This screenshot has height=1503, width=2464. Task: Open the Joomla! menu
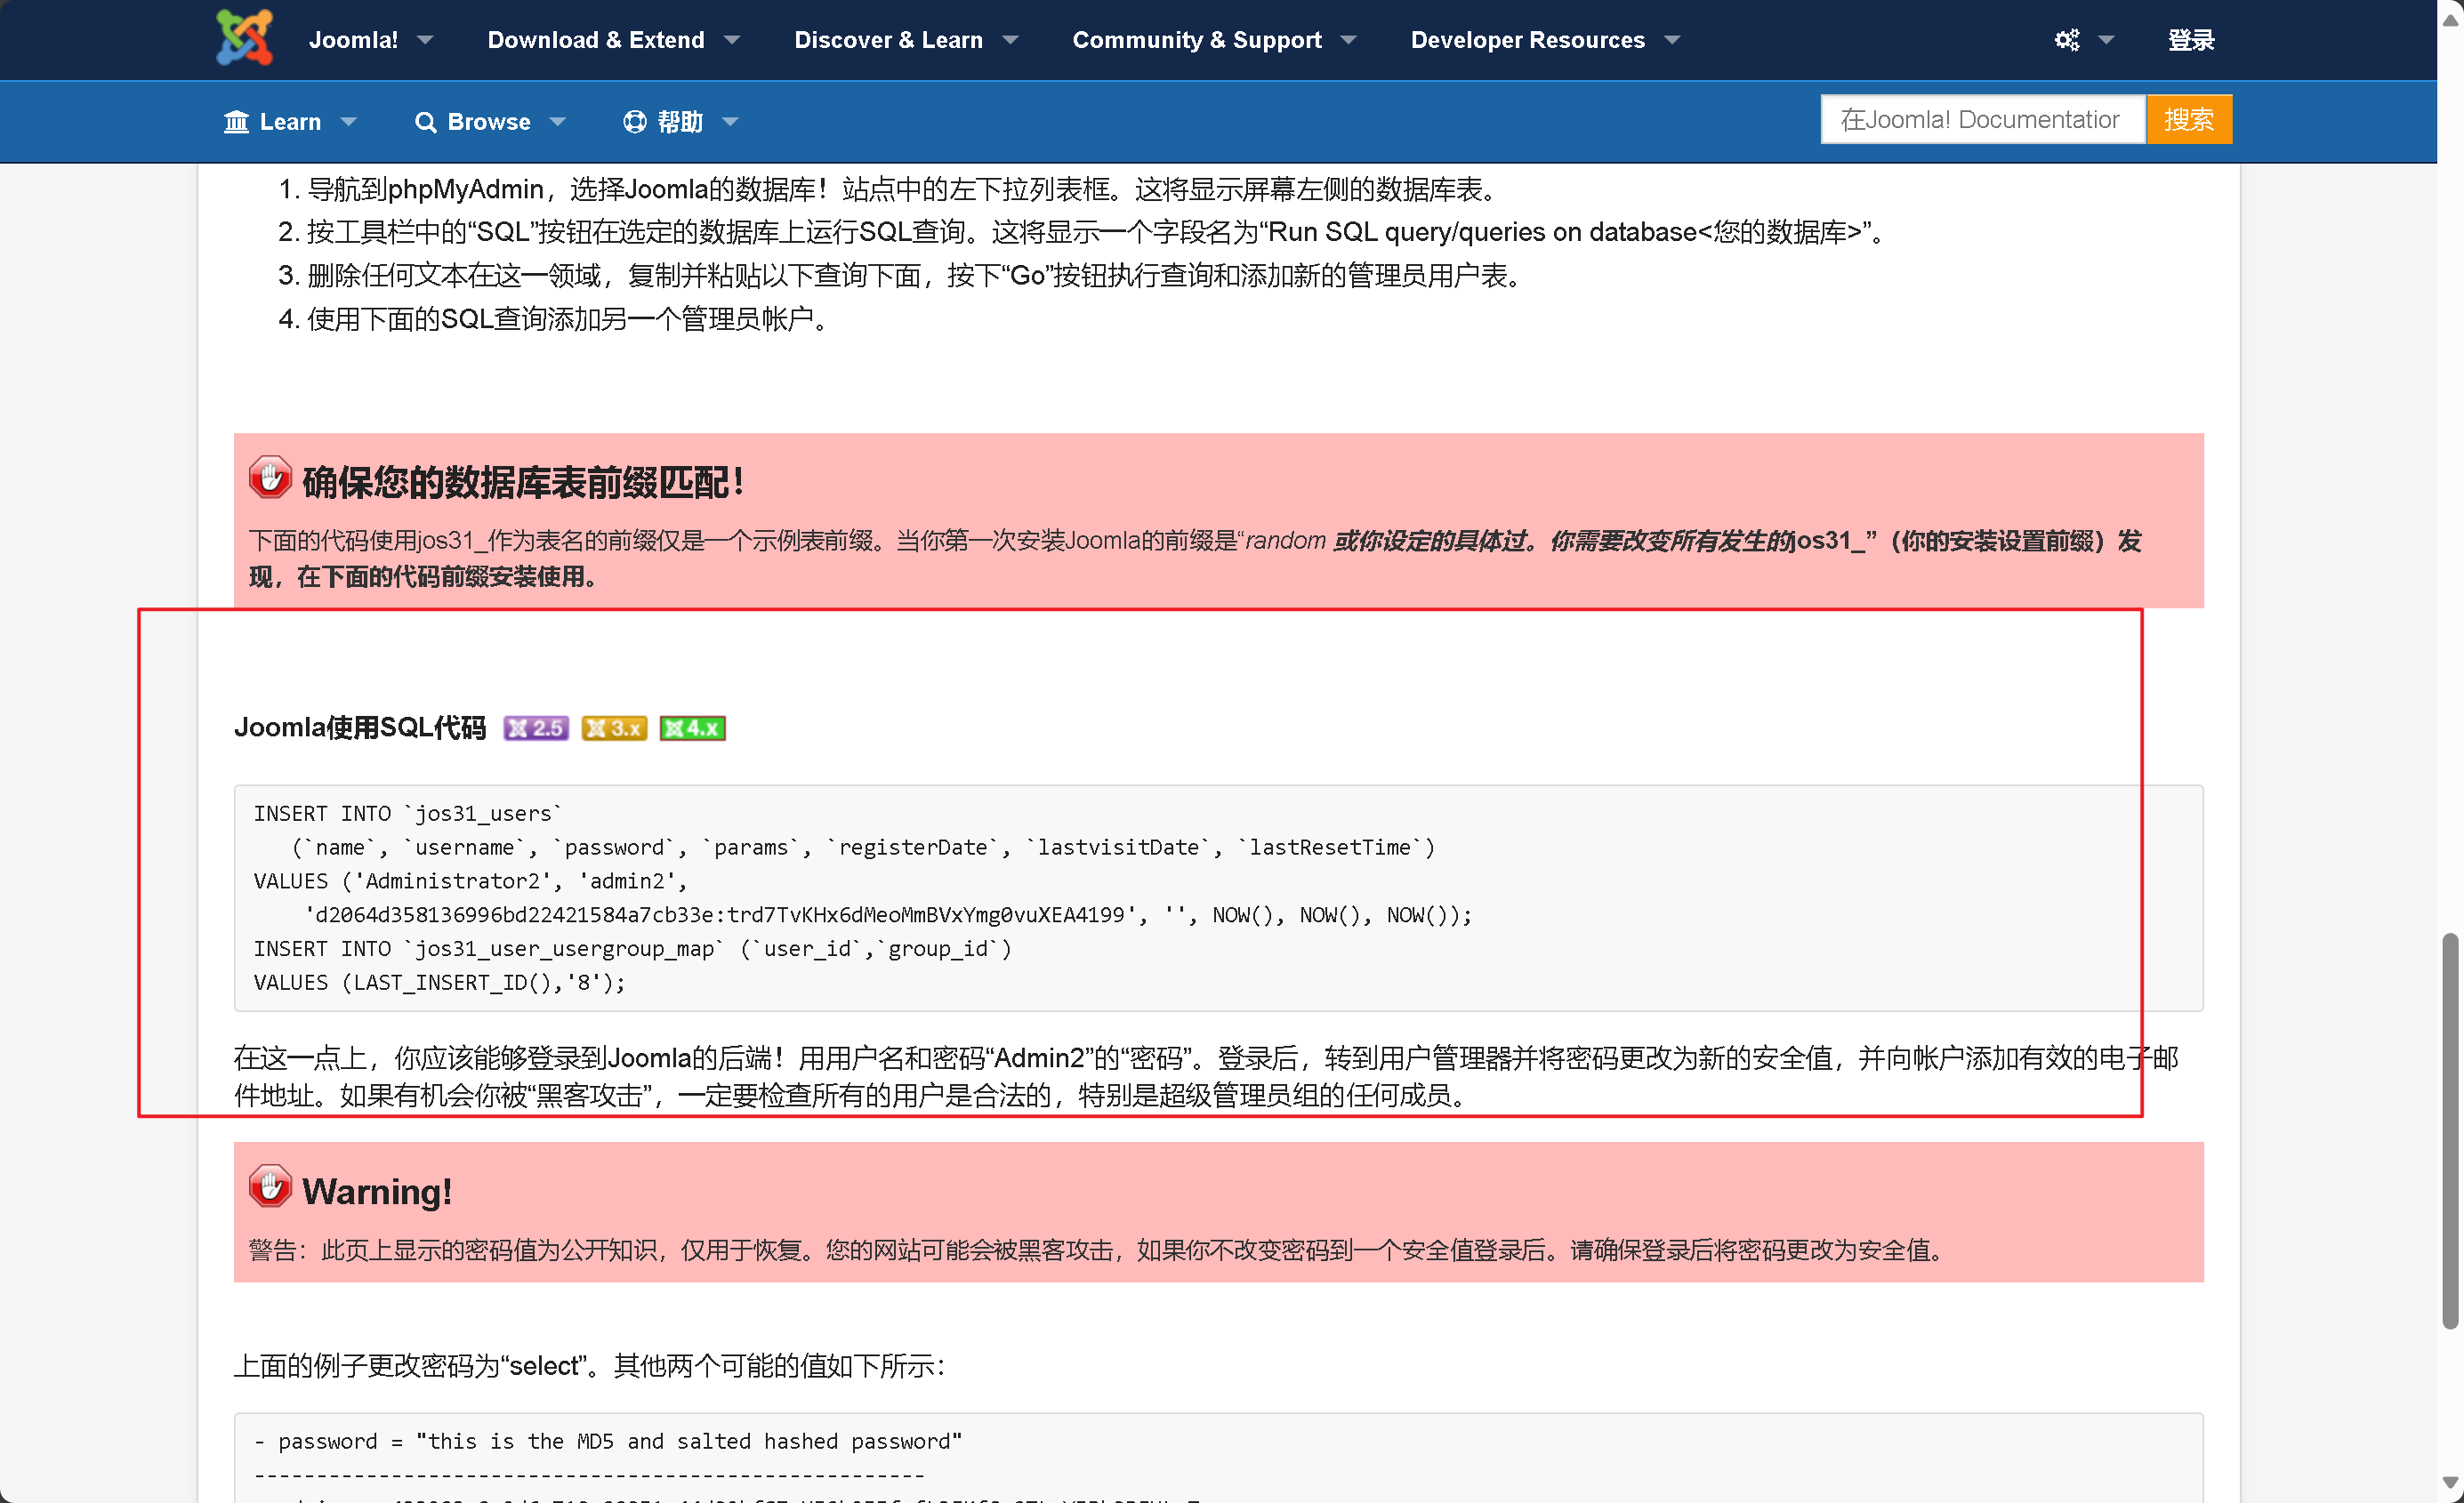pyautogui.click(x=353, y=40)
